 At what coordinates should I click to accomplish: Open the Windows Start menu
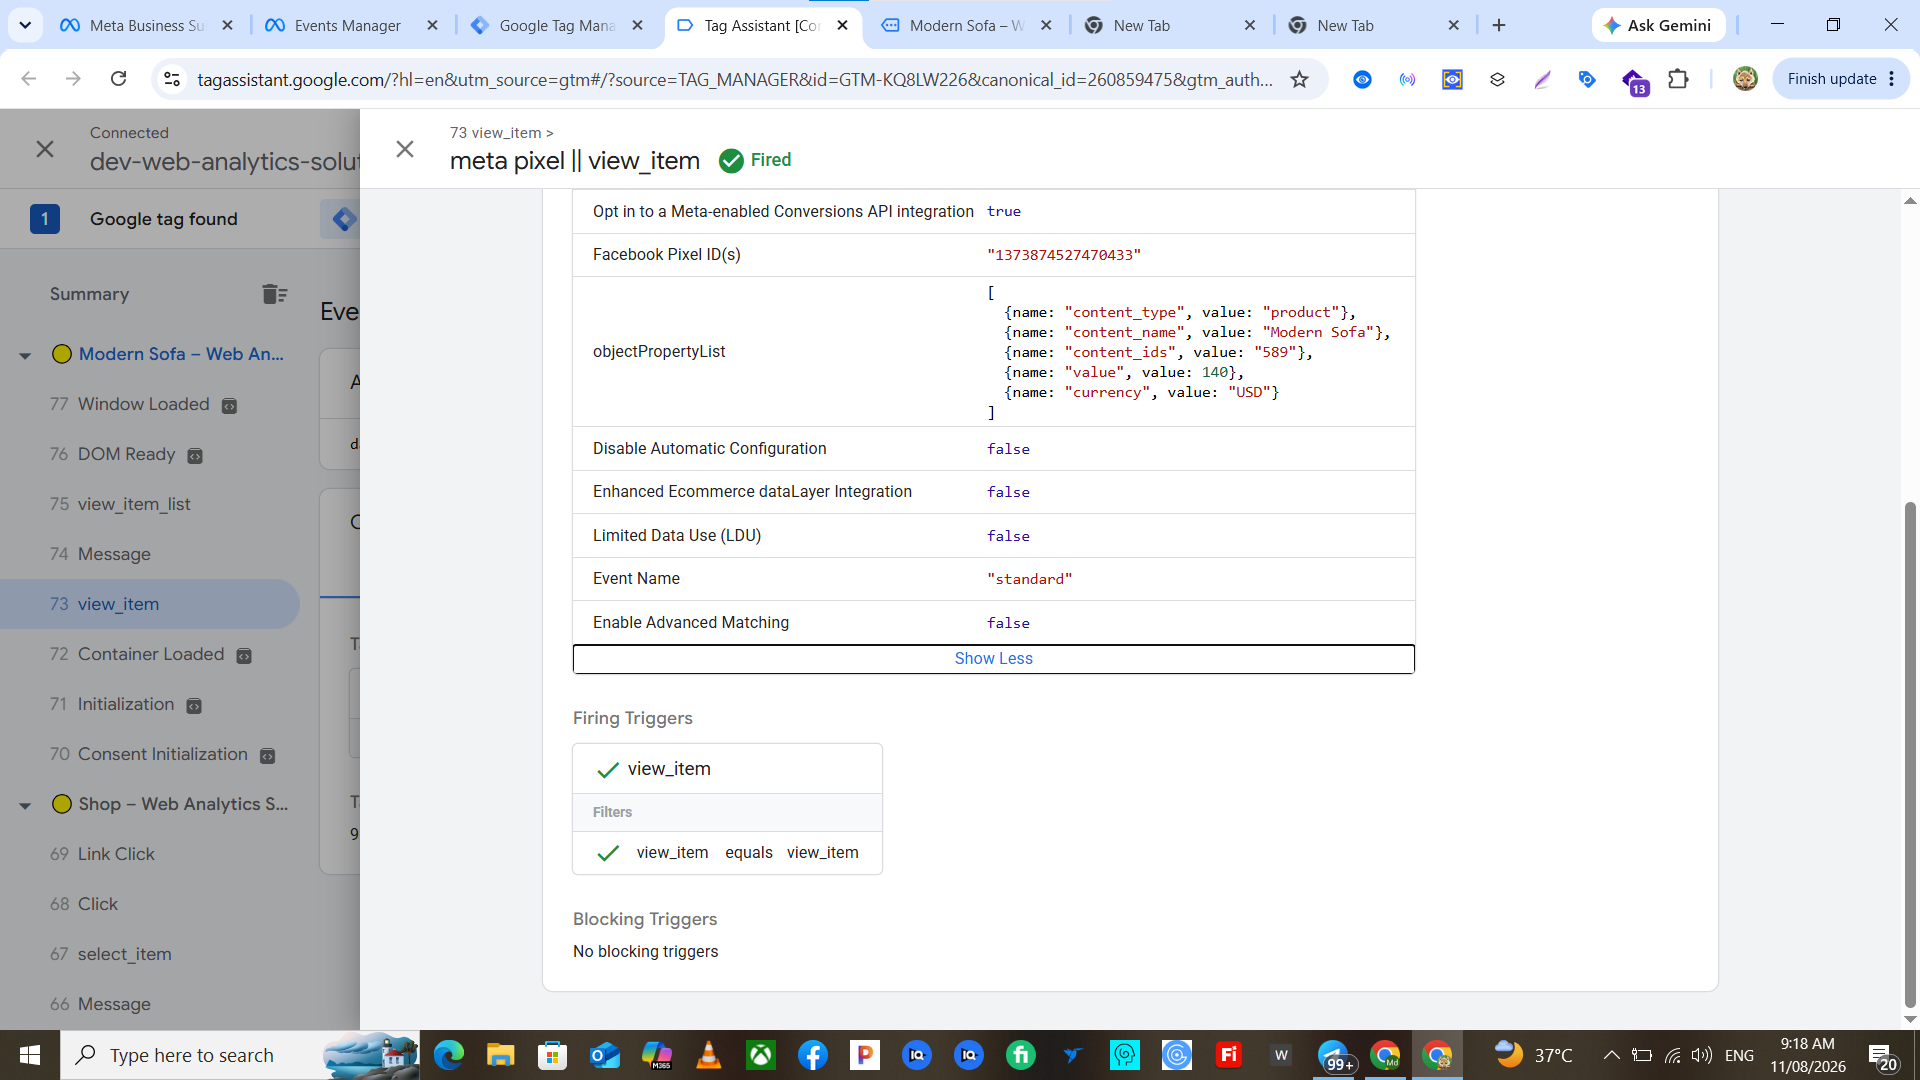pyautogui.click(x=30, y=1055)
